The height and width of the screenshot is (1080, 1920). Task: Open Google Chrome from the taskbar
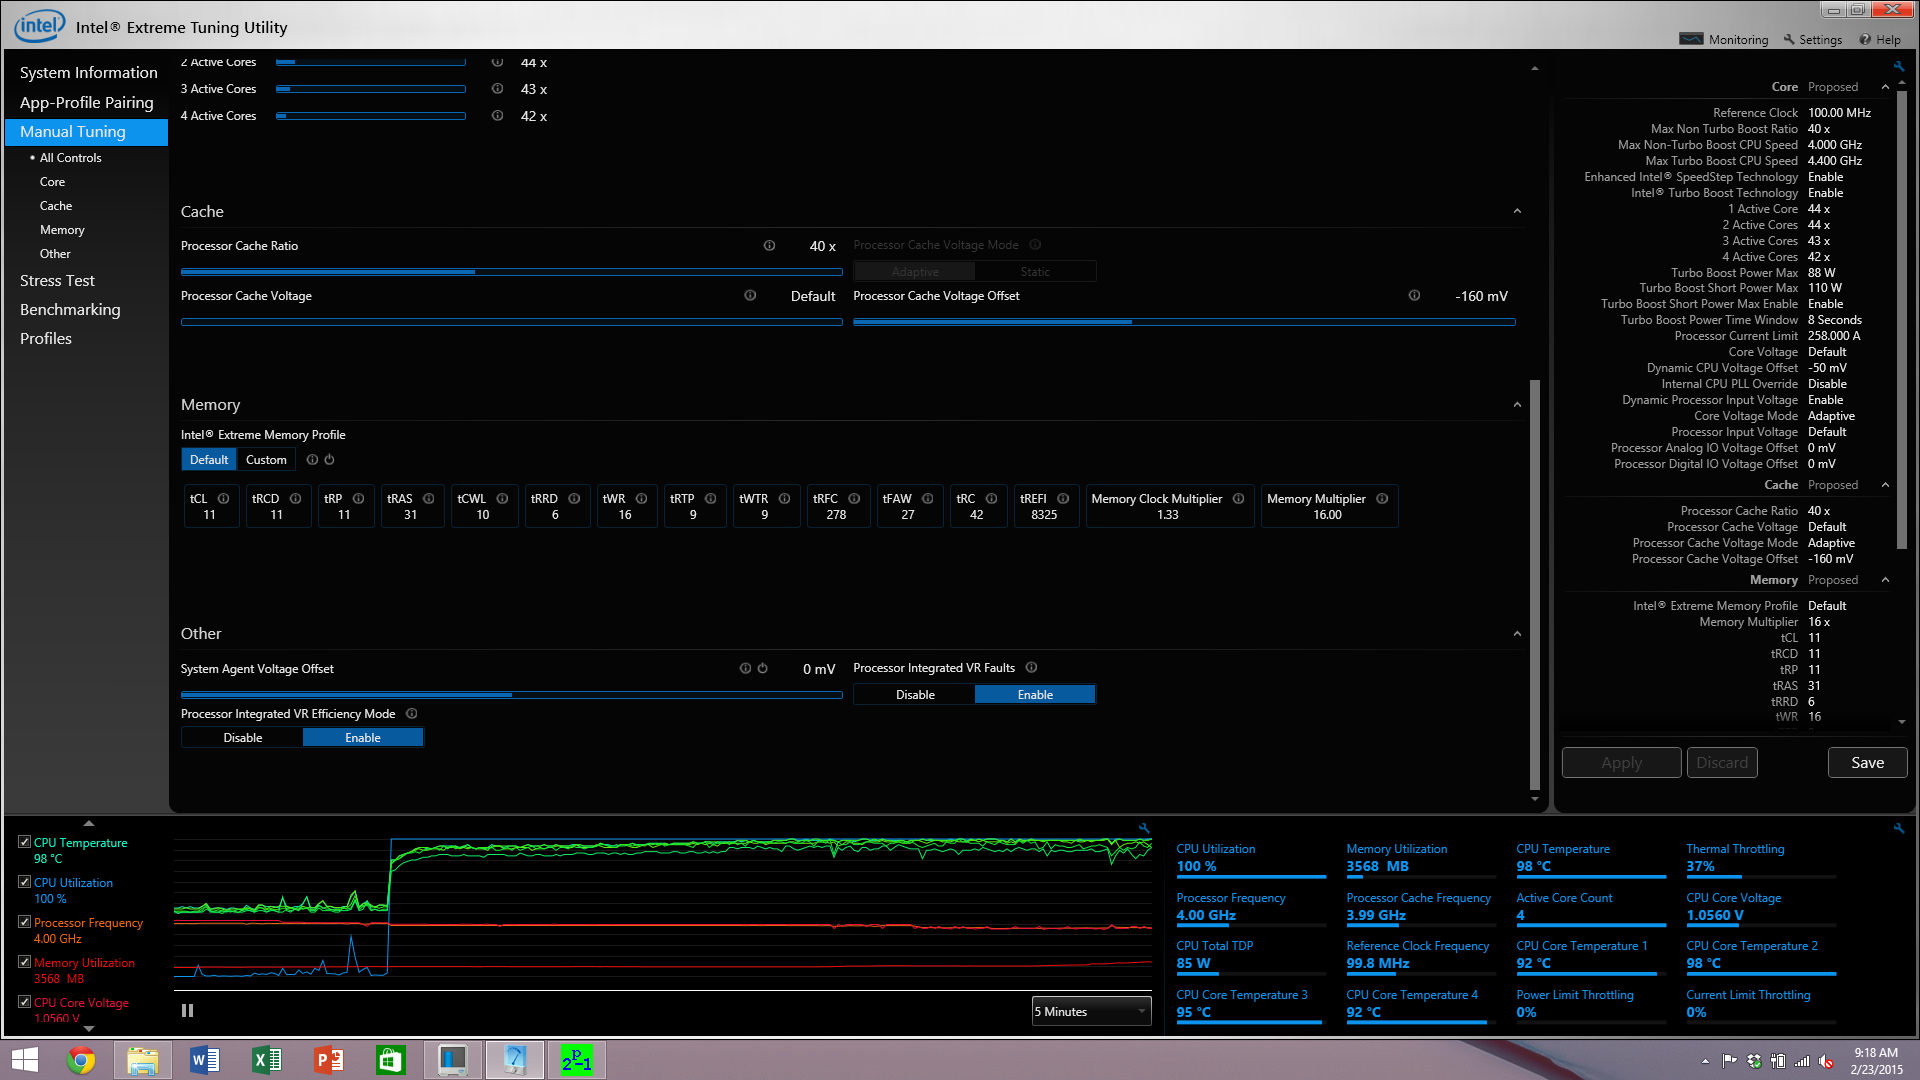(x=81, y=1060)
